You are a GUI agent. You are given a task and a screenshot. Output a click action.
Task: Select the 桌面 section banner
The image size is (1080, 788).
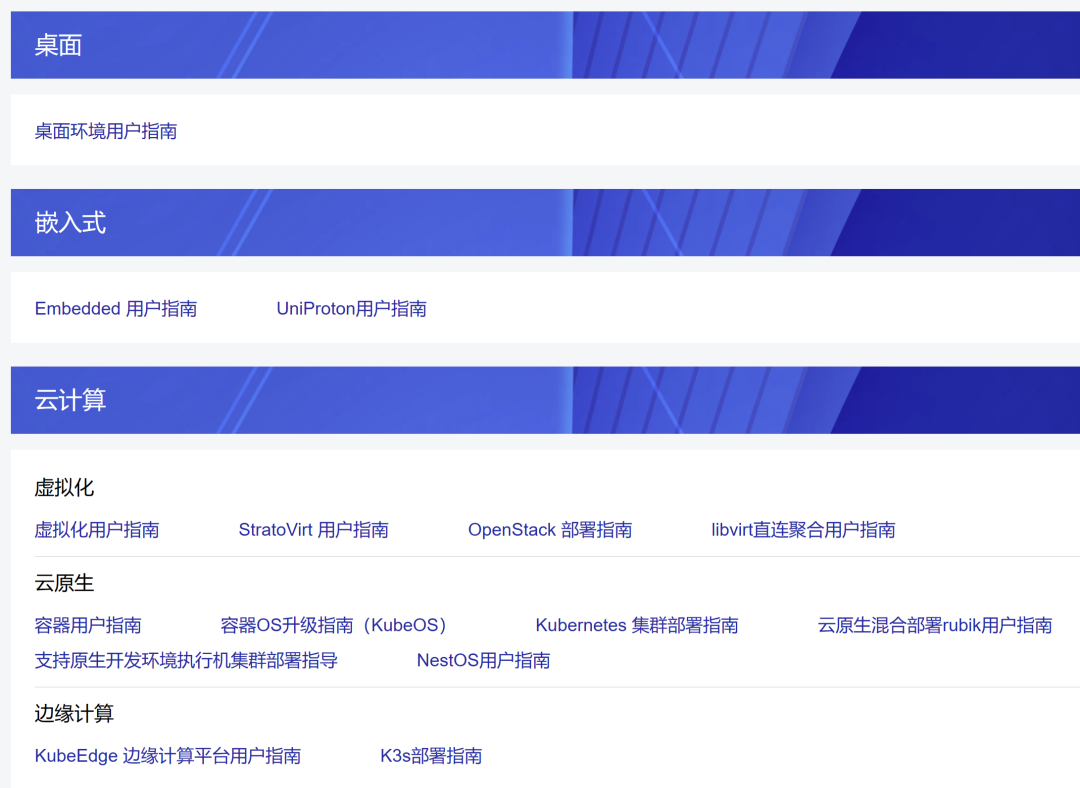(540, 44)
